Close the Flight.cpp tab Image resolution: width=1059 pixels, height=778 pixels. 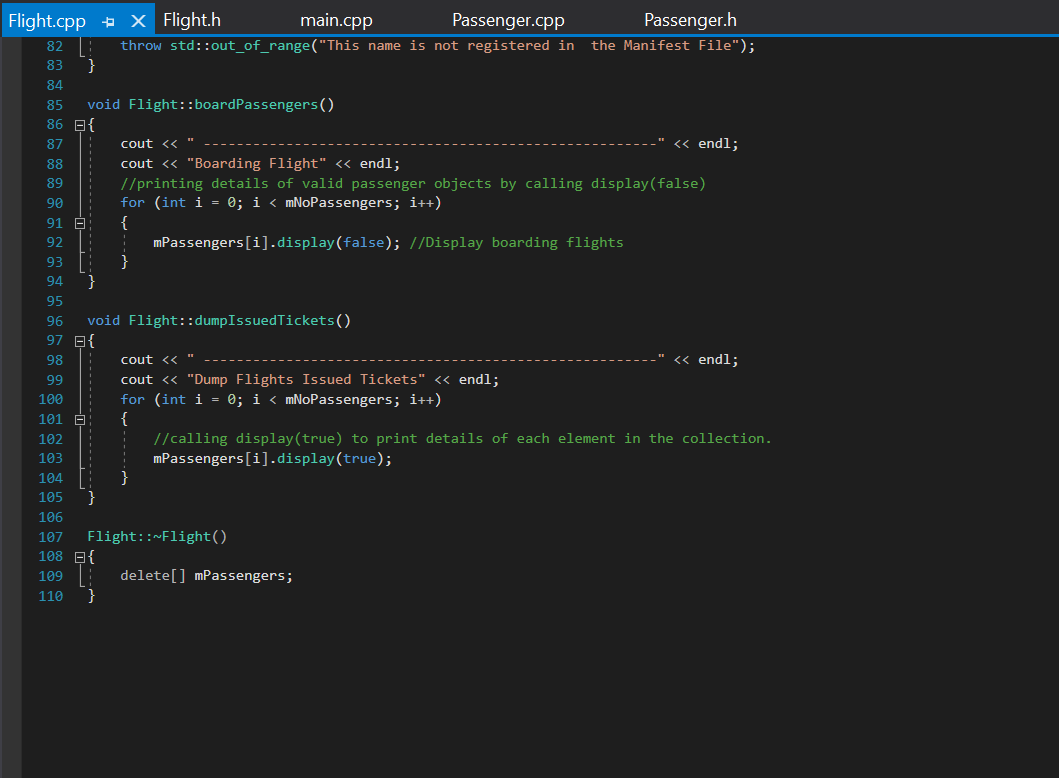pos(139,19)
